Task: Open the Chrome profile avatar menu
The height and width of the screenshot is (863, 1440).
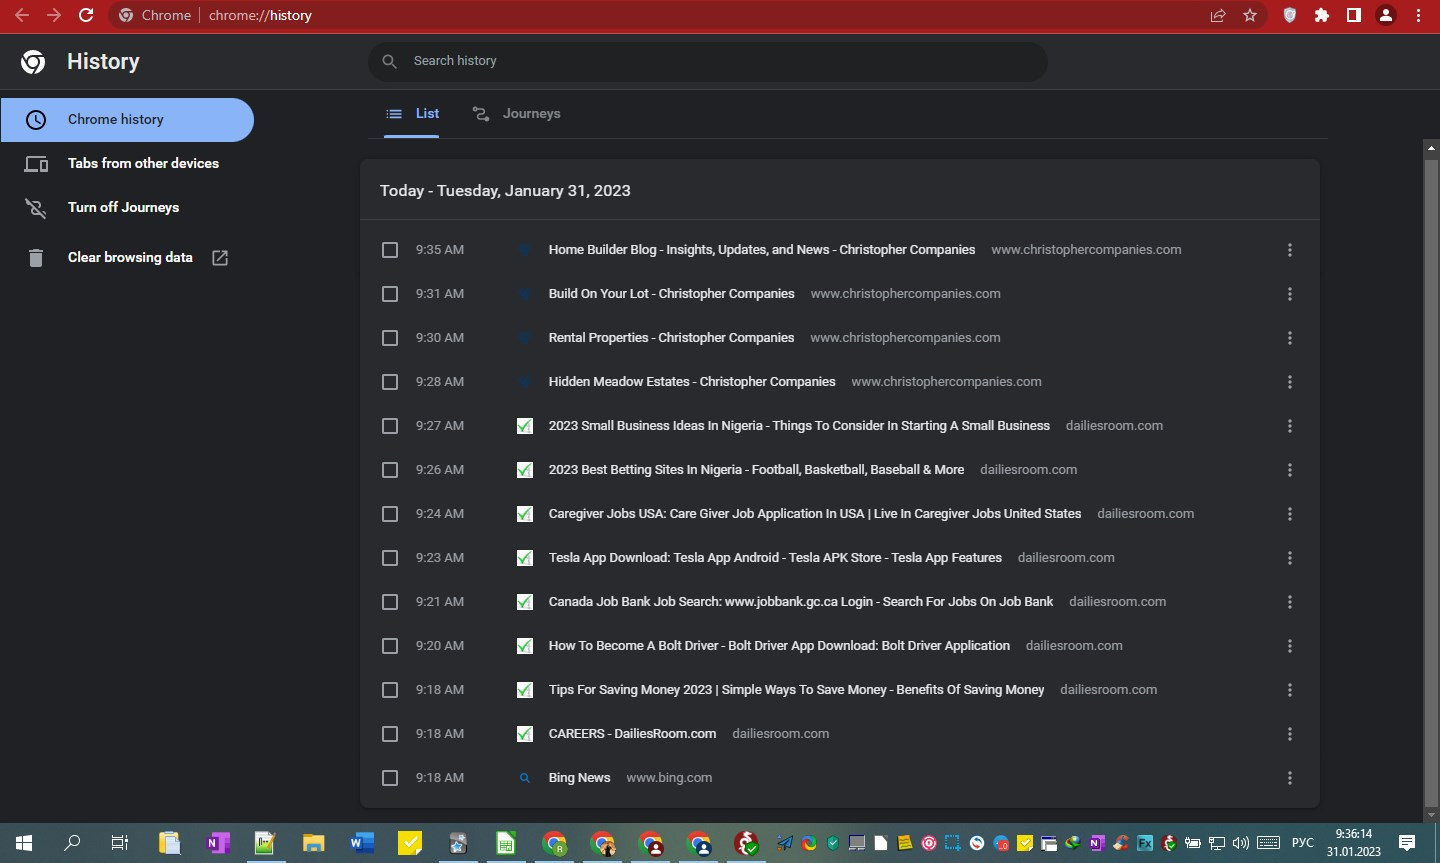Action: (1386, 15)
